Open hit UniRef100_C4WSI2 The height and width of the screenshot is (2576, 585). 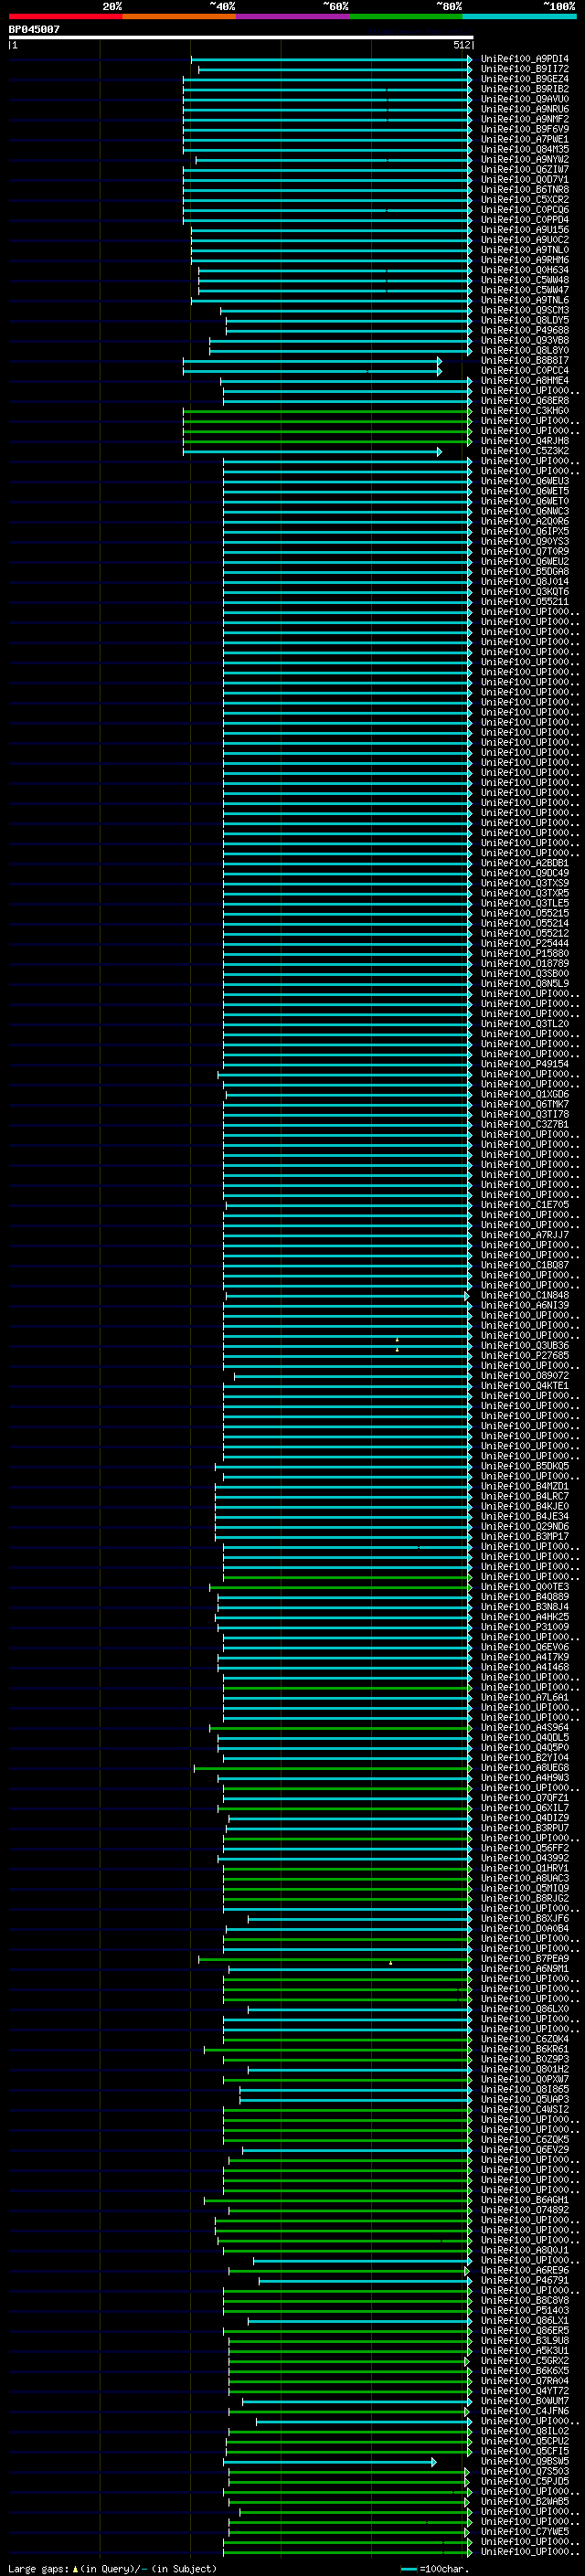click(525, 2109)
